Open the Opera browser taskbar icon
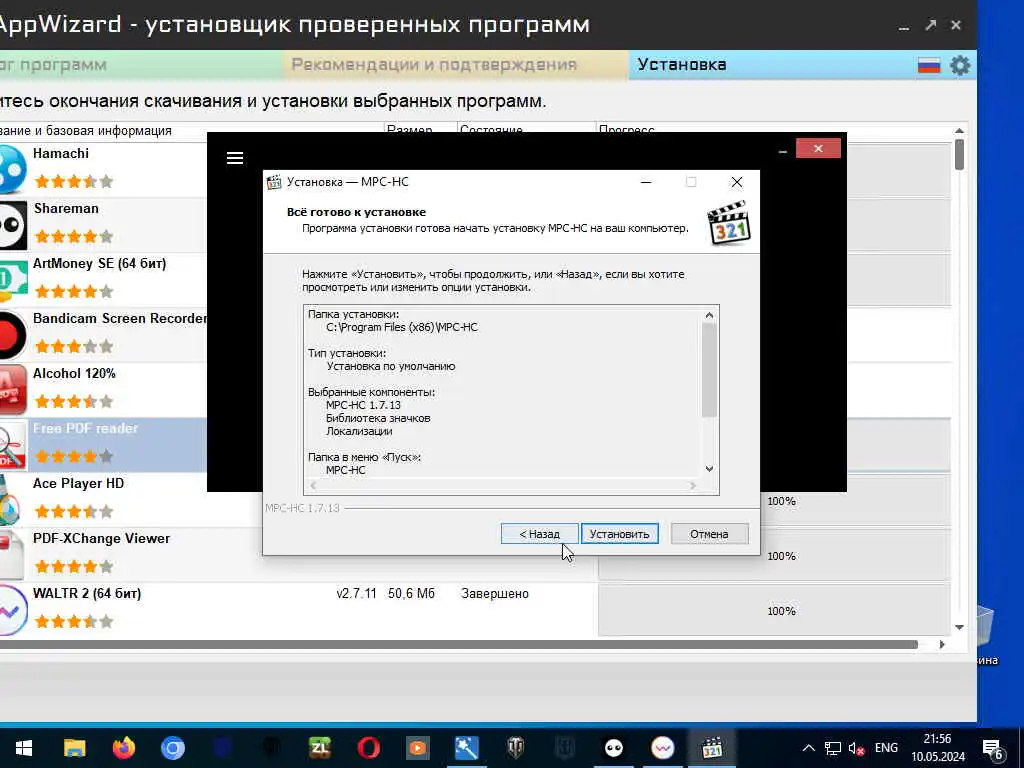This screenshot has width=1024, height=768. (x=368, y=748)
